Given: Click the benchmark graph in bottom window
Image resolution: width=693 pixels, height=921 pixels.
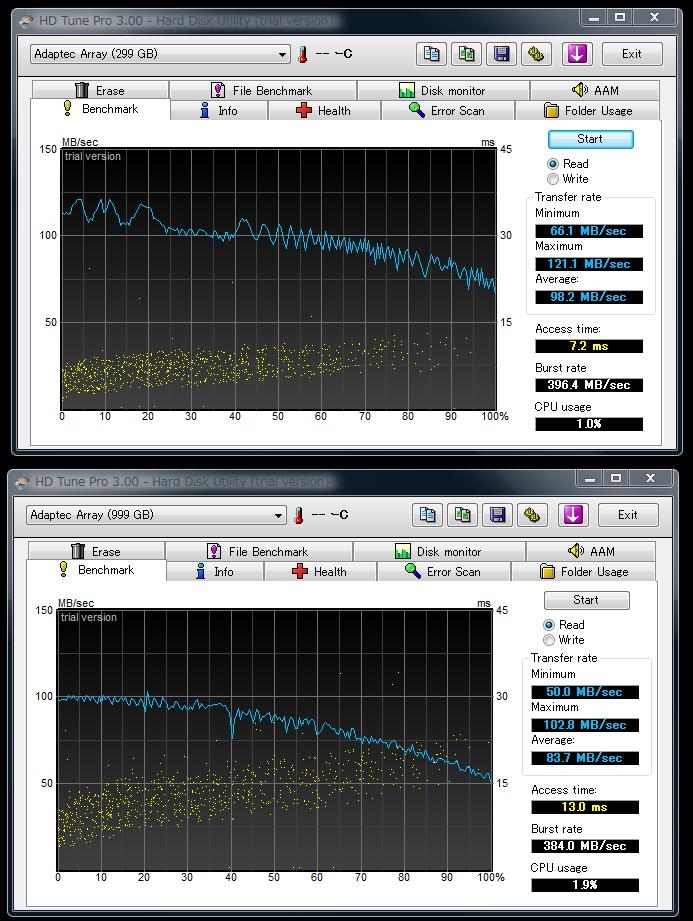Looking at the screenshot, I should [274, 740].
